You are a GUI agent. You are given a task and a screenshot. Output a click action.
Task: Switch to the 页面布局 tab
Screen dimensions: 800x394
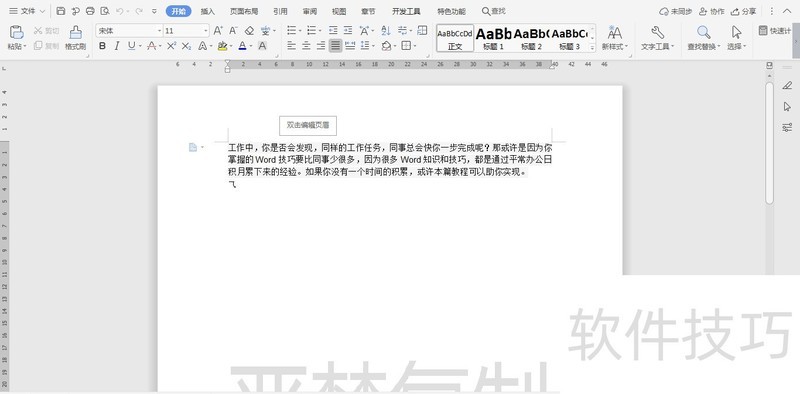tap(244, 11)
